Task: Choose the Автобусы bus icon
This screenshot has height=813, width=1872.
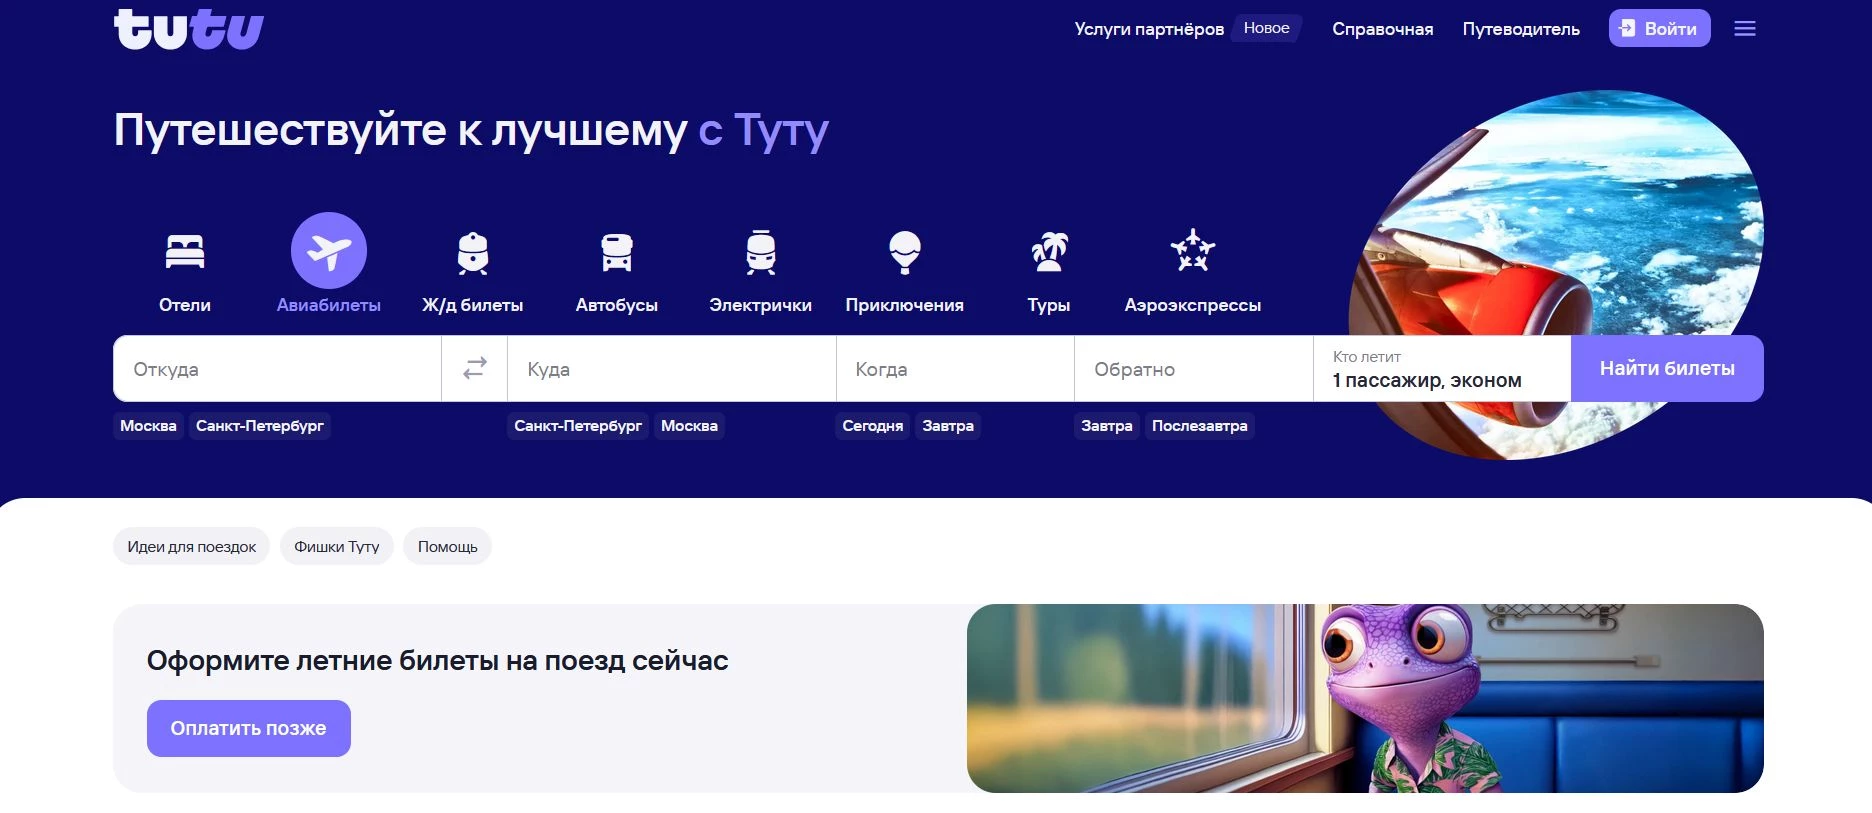Action: click(617, 252)
